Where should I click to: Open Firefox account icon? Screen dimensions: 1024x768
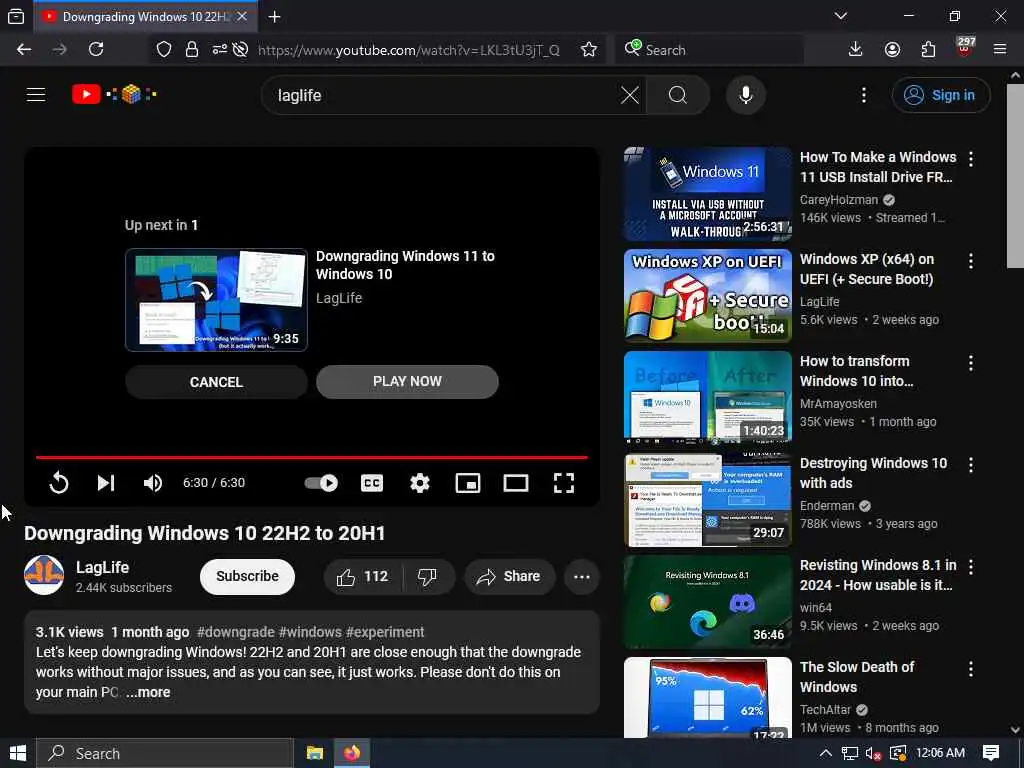point(892,50)
